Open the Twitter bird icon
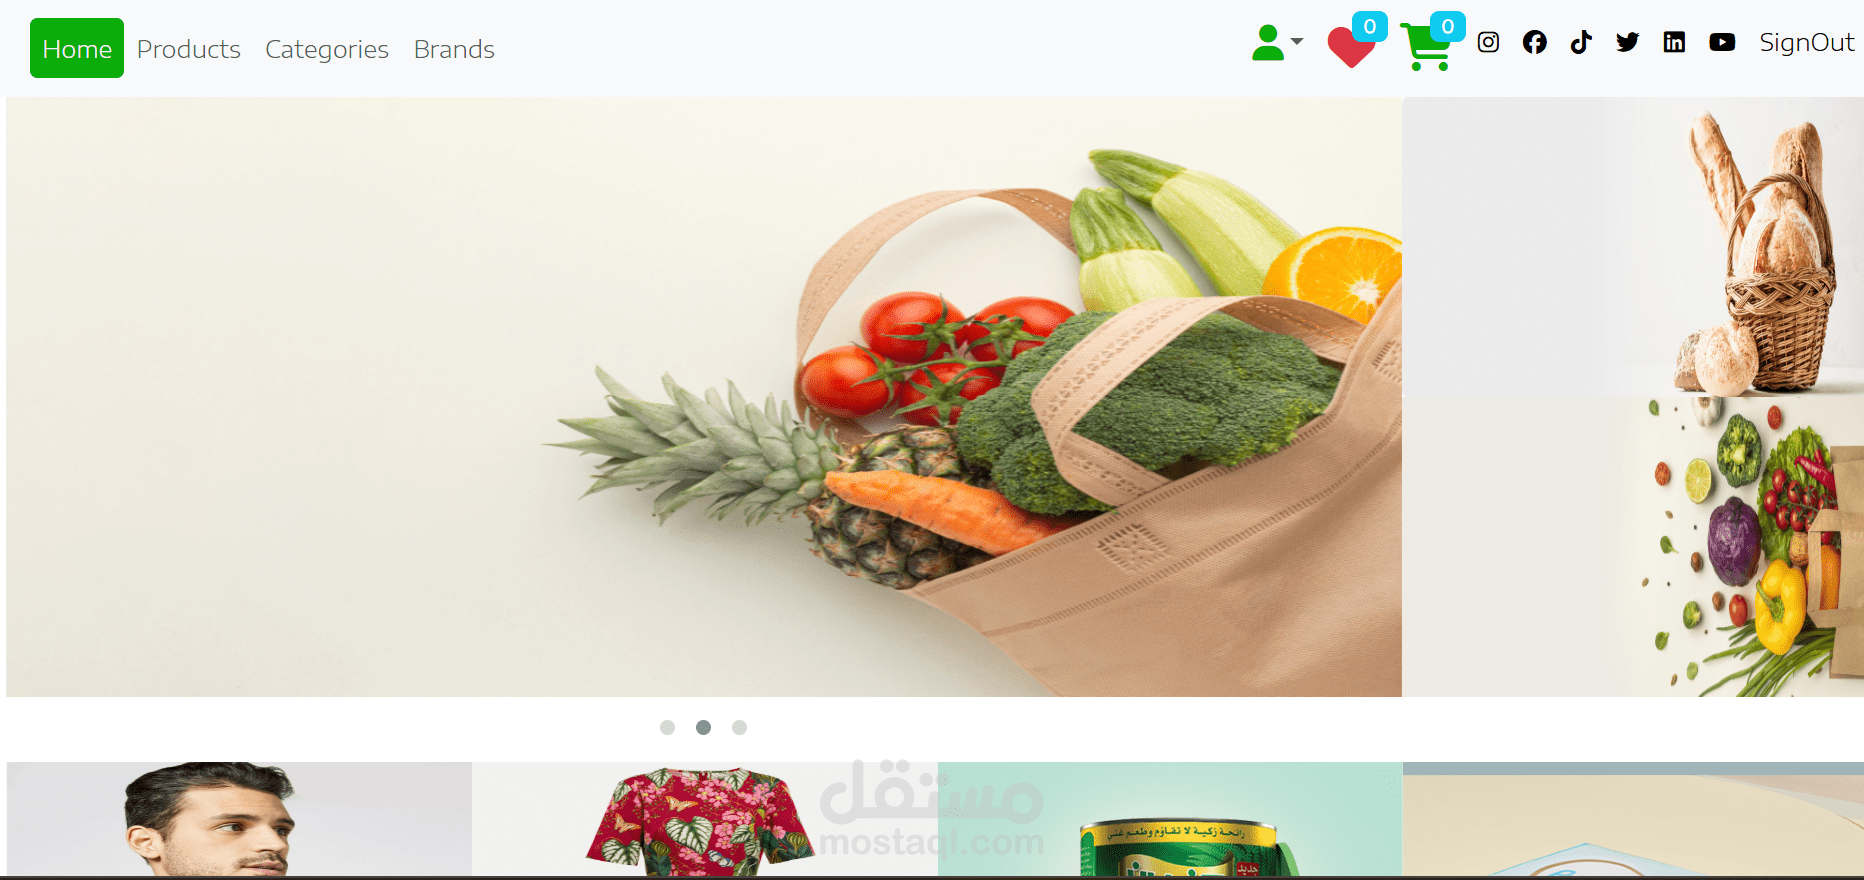 tap(1627, 42)
